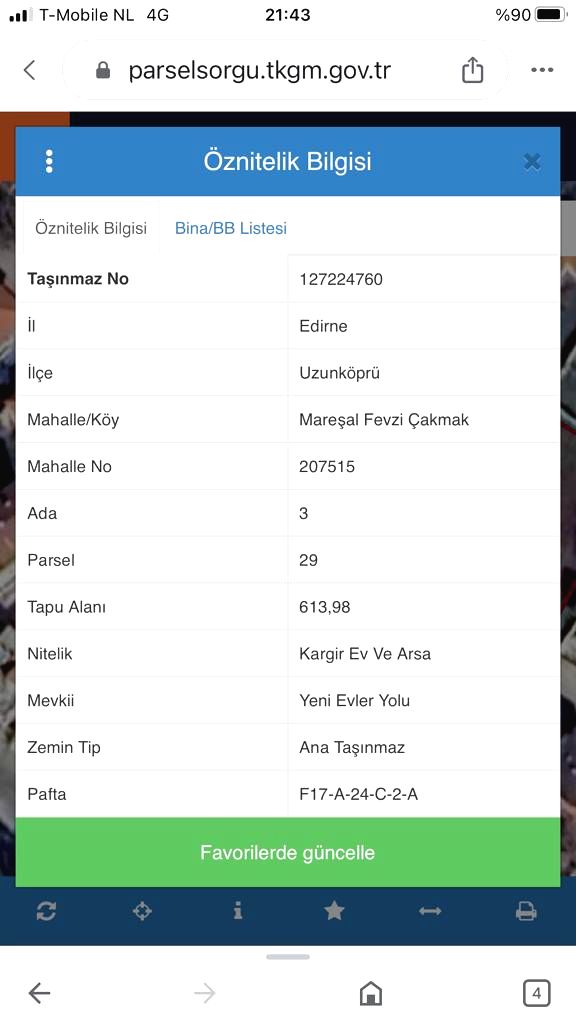Tap the star favorites icon
576x1024 pixels.
click(334, 910)
